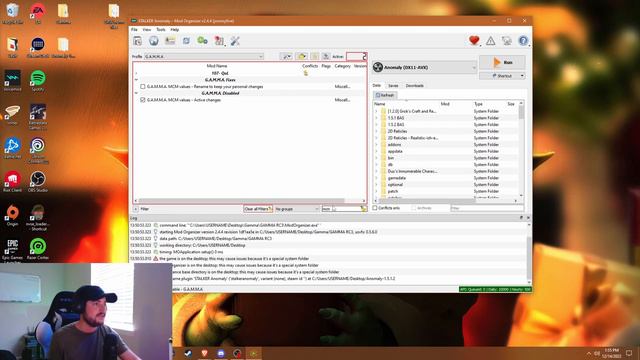Open the Profile G.A.M.M.A. dropdown
The width and height of the screenshot is (640, 360).
point(204,56)
